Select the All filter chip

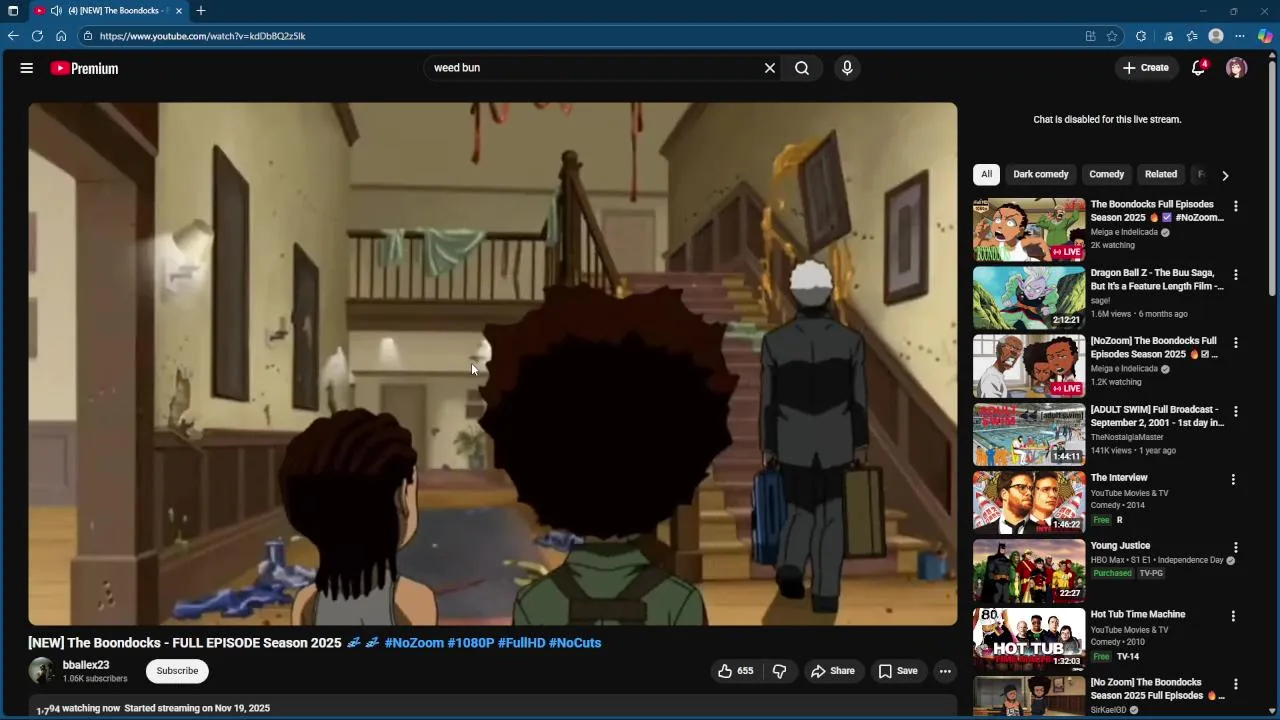click(986, 174)
